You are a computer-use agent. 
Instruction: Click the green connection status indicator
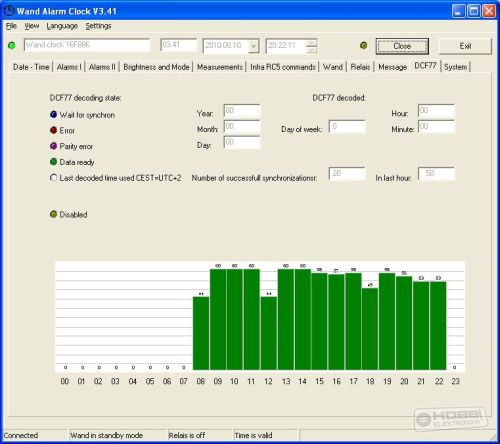click(11, 45)
